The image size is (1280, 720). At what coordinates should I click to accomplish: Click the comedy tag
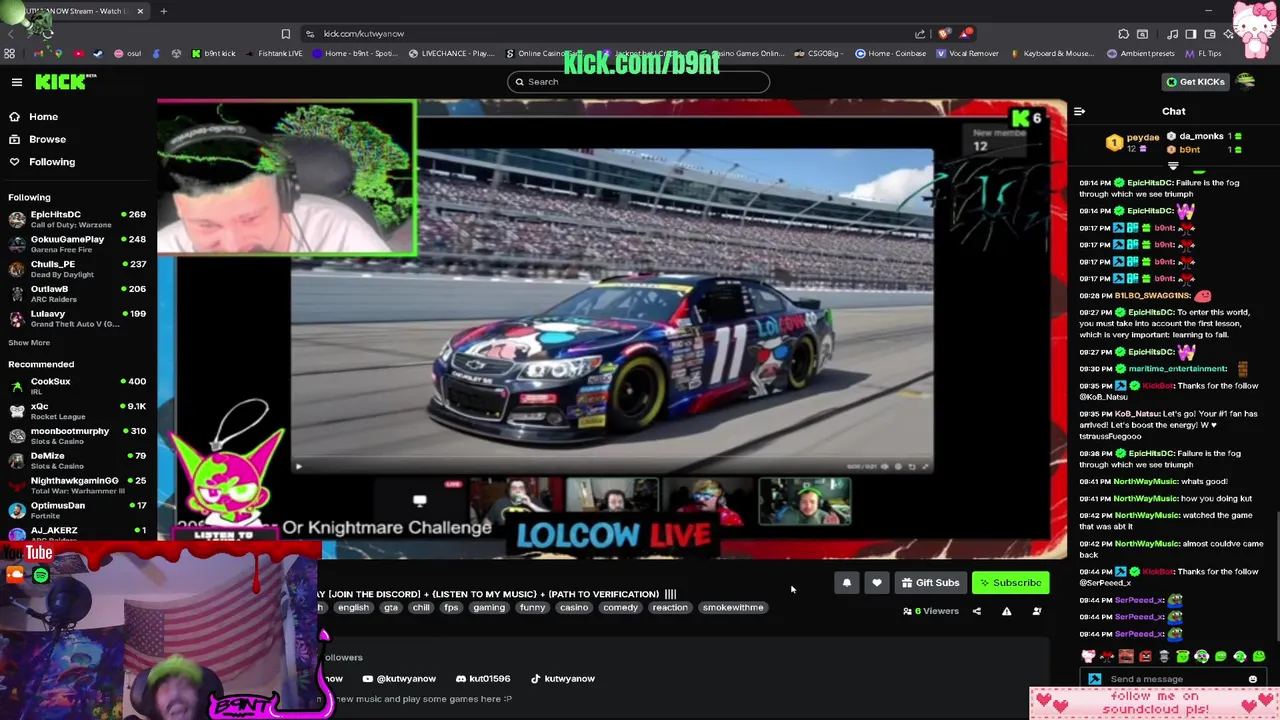click(620, 608)
